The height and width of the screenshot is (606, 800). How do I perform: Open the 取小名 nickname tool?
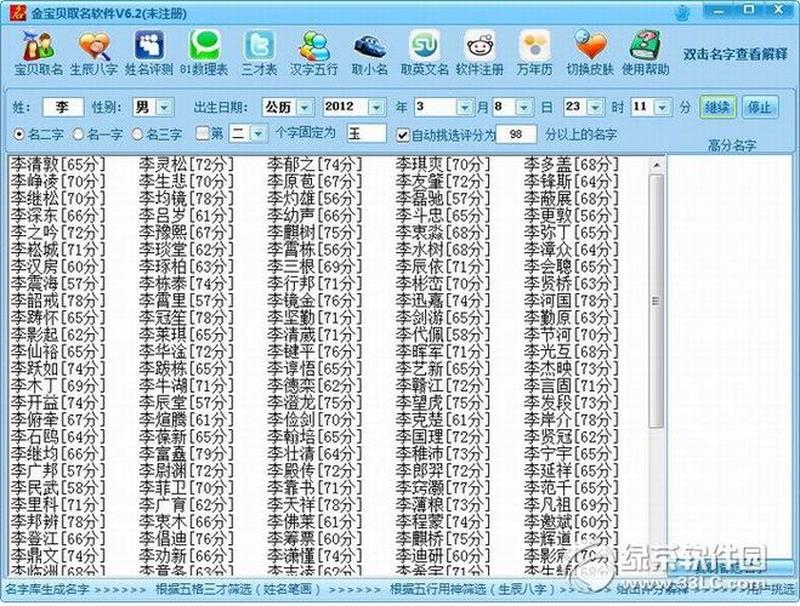(369, 53)
